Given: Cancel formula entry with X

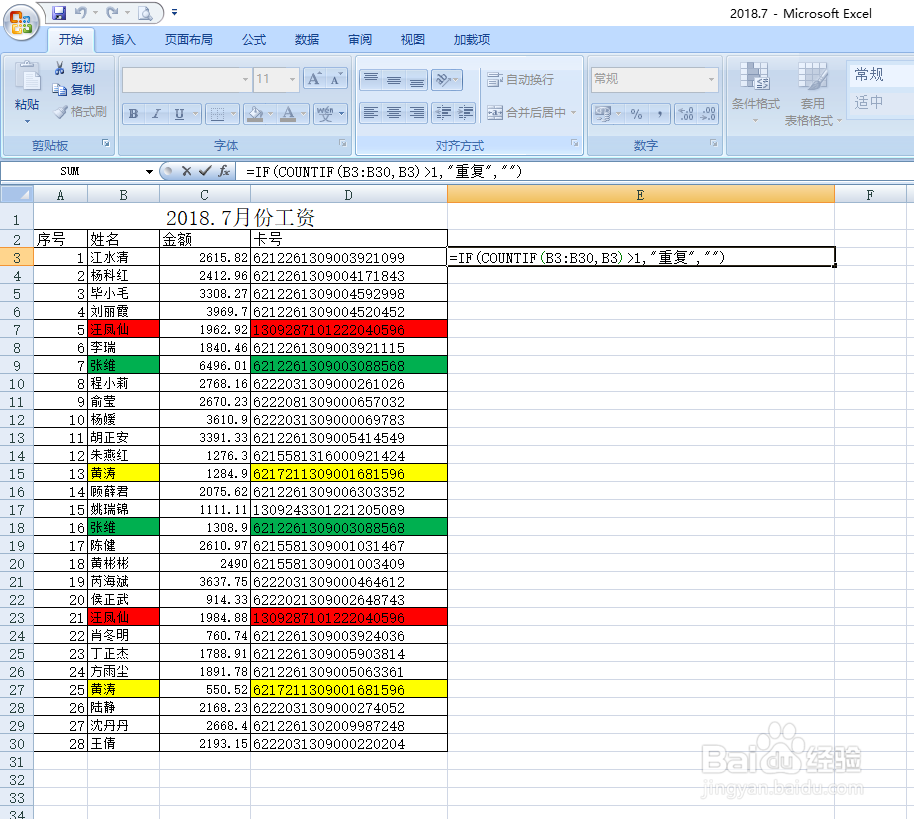Looking at the screenshot, I should point(187,171).
